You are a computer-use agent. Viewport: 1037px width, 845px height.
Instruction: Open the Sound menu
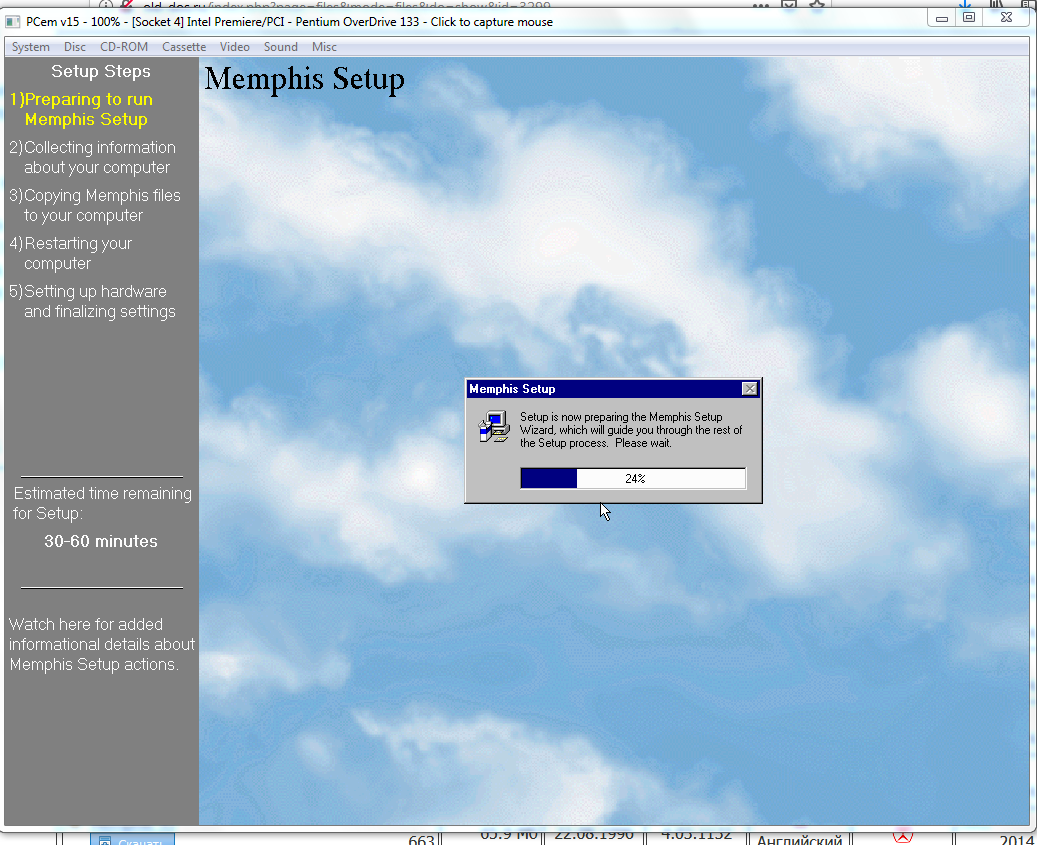tap(280, 47)
